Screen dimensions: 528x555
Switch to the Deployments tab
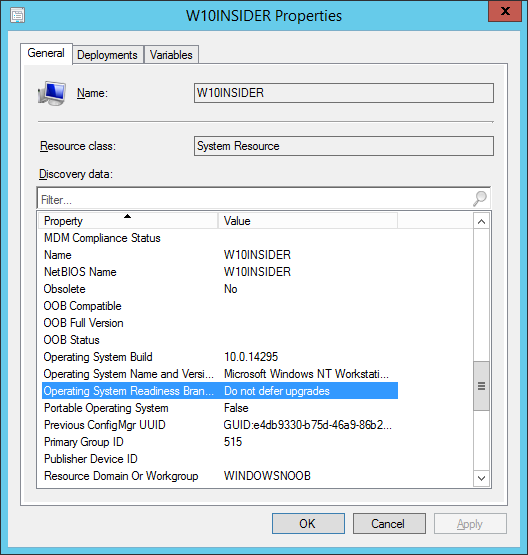(107, 55)
